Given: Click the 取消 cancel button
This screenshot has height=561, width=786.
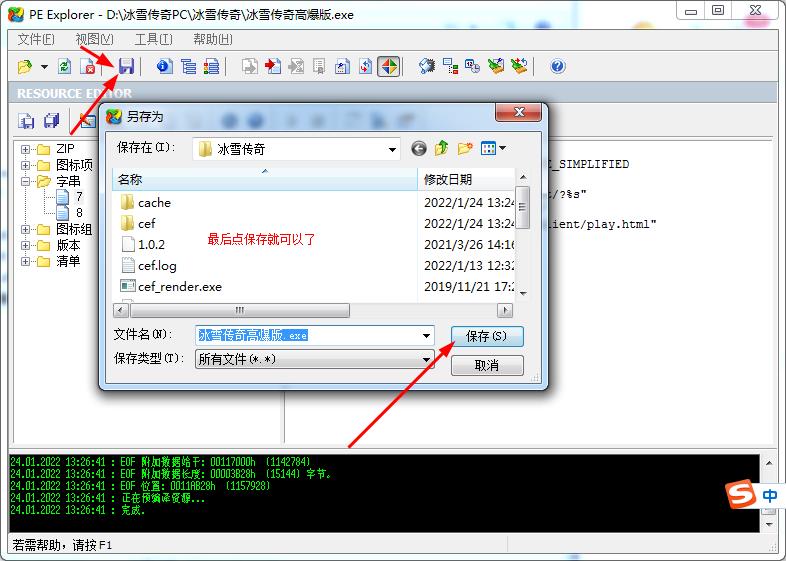Looking at the screenshot, I should [x=487, y=365].
